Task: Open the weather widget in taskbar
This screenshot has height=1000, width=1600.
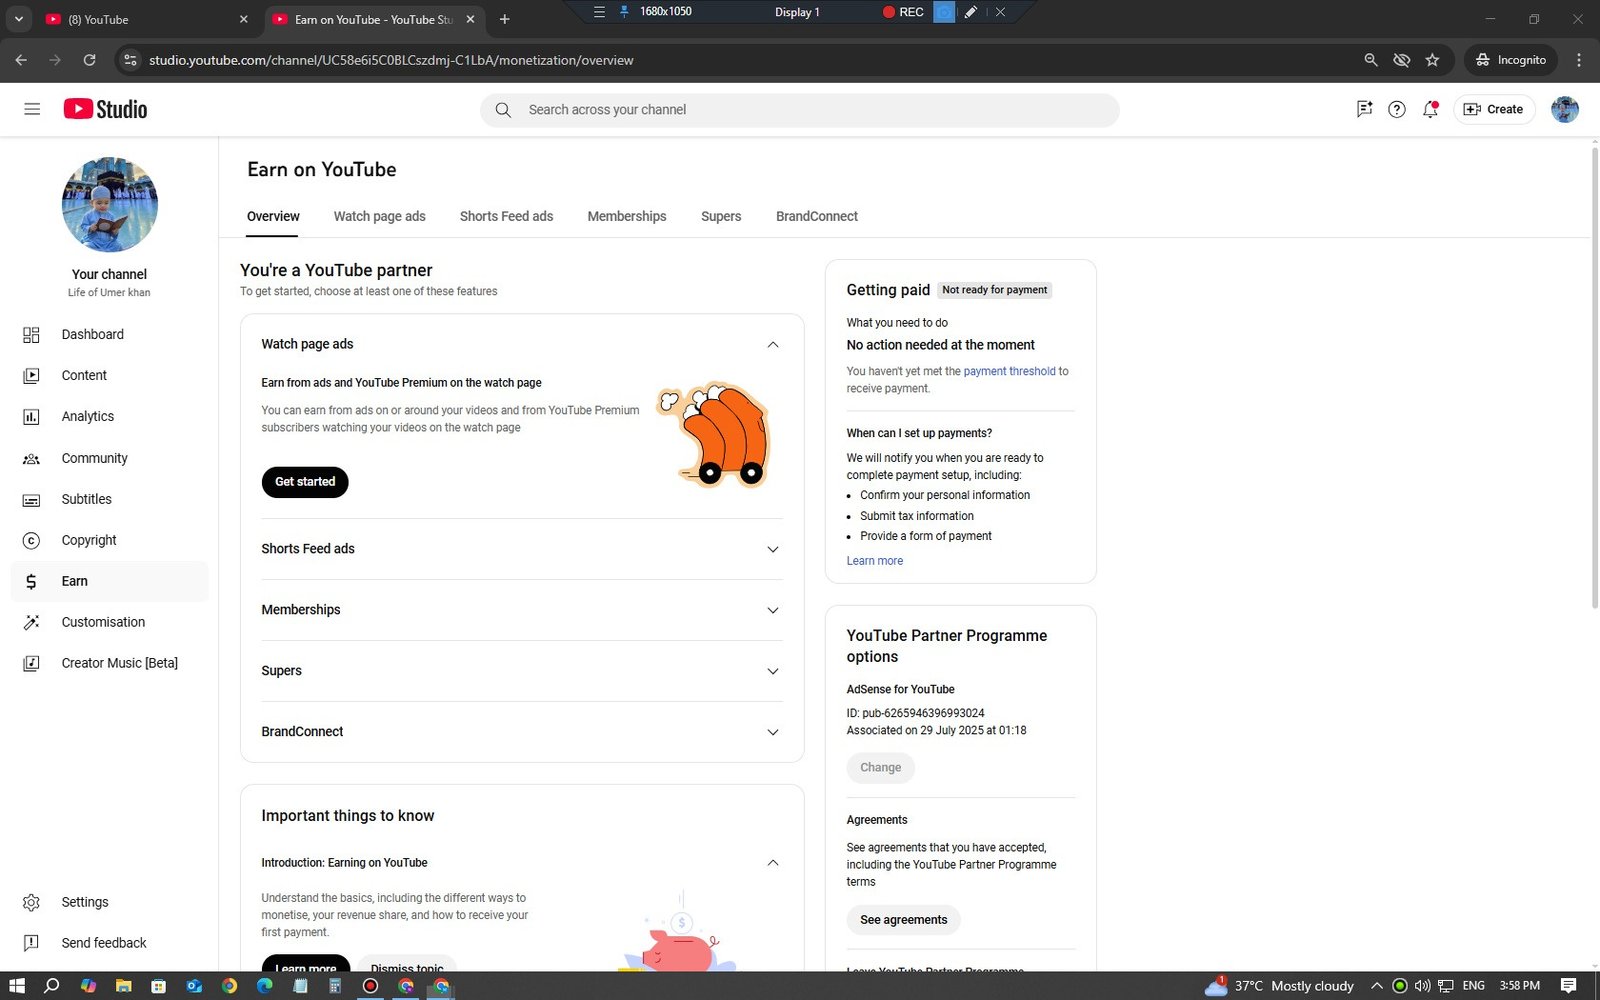Action: (x=1279, y=986)
